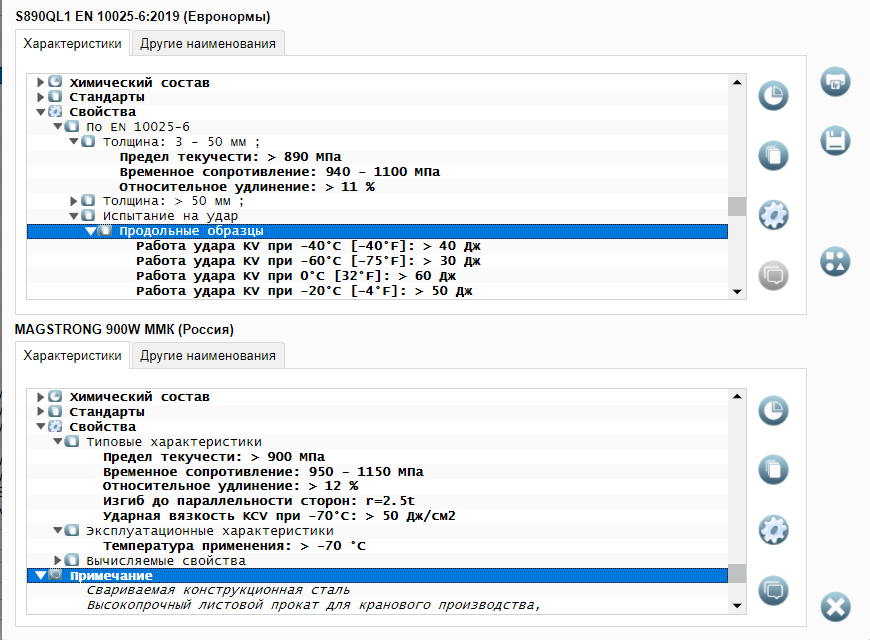Switch to upper Характеристики tab for S890QL1
Viewport: 870px width, 640px height.
coord(72,43)
